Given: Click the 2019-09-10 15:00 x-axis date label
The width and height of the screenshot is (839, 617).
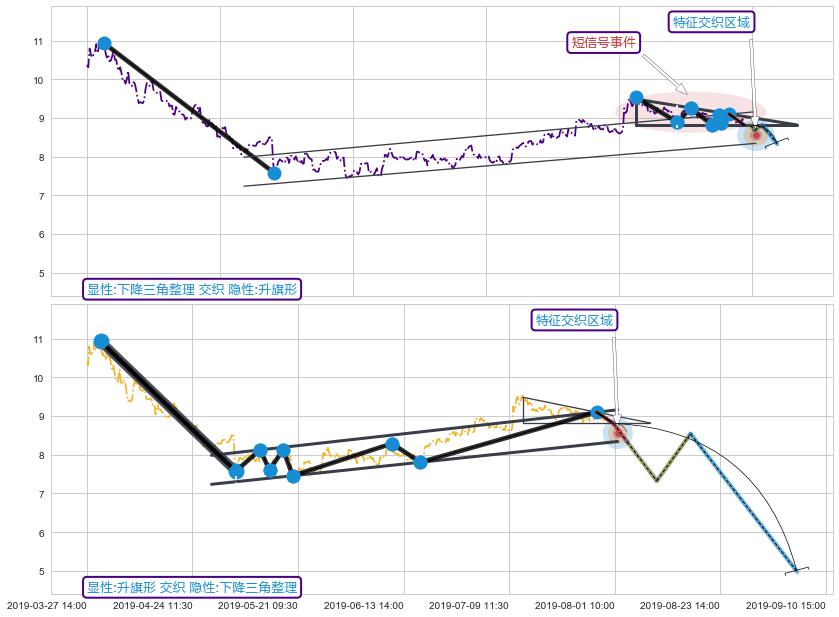Looking at the screenshot, I should 786,605.
